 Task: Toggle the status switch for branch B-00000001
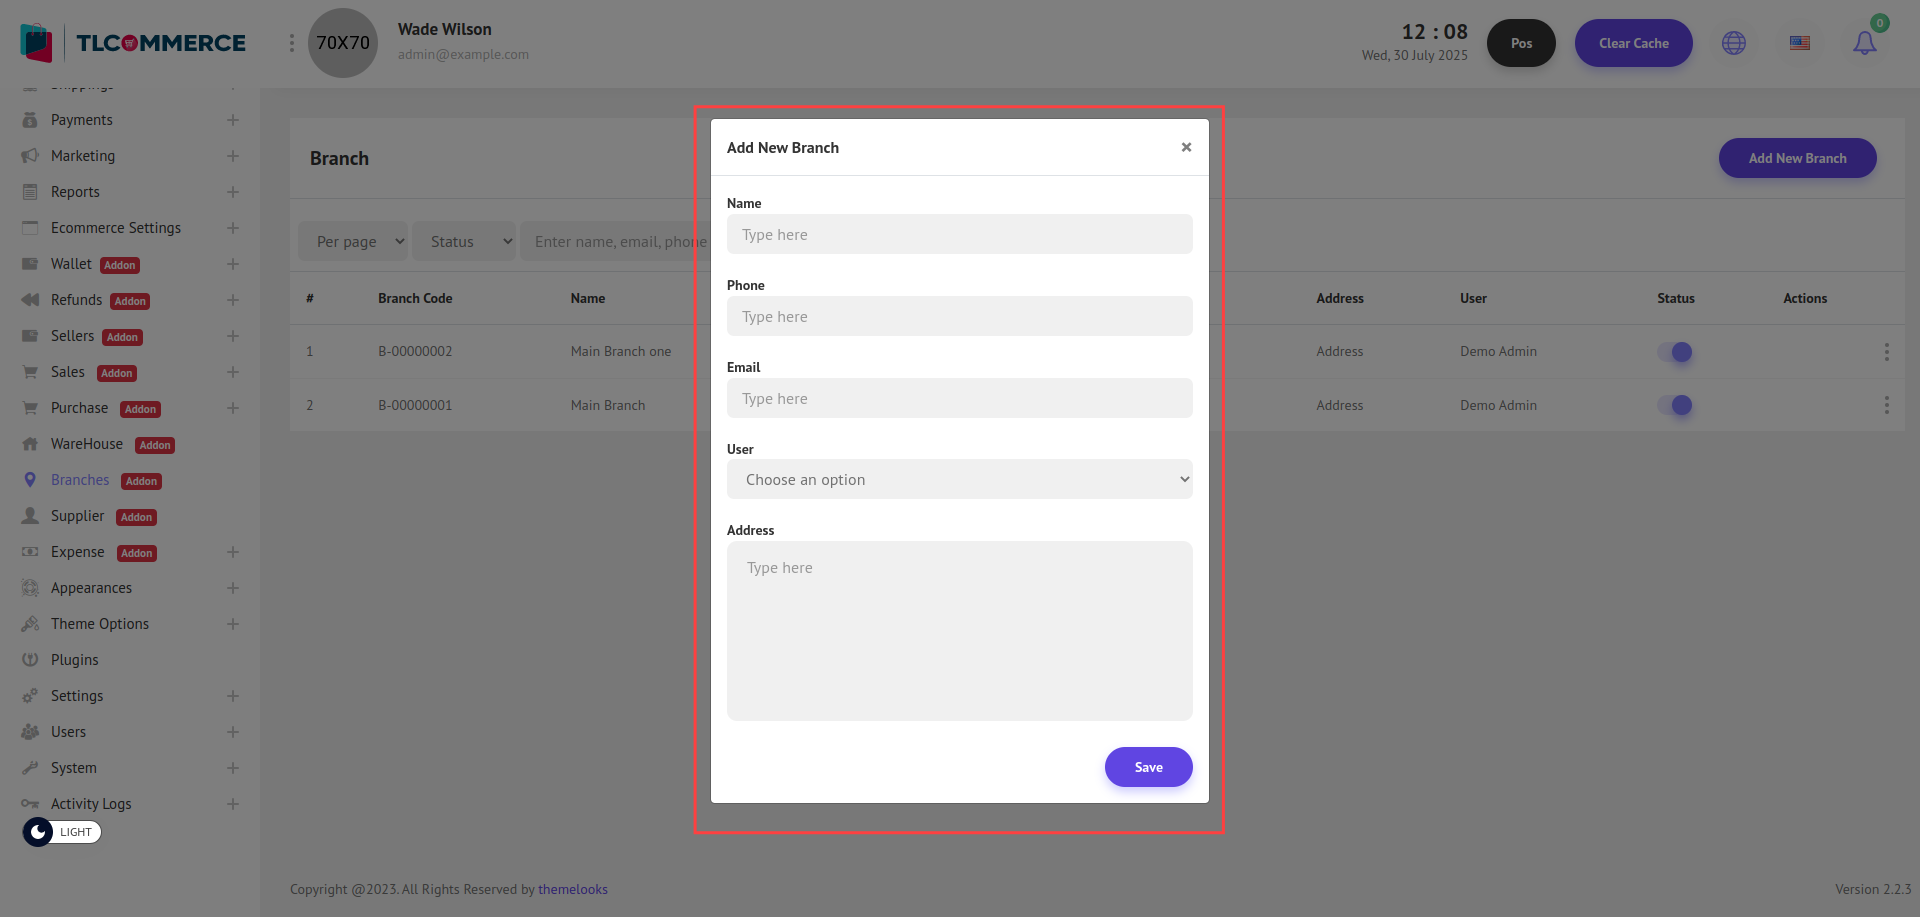pyautogui.click(x=1675, y=405)
